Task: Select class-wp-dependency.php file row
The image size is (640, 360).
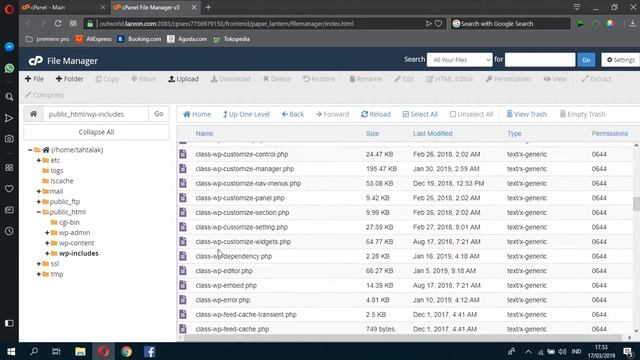Action: click(404, 256)
